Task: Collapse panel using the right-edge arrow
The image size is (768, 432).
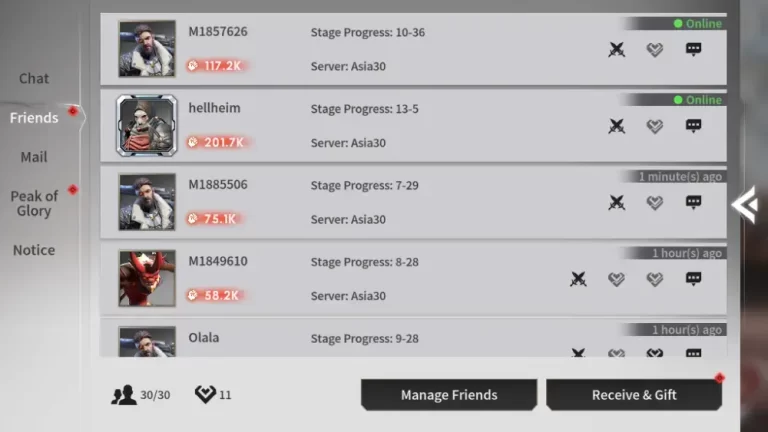Action: [744, 205]
